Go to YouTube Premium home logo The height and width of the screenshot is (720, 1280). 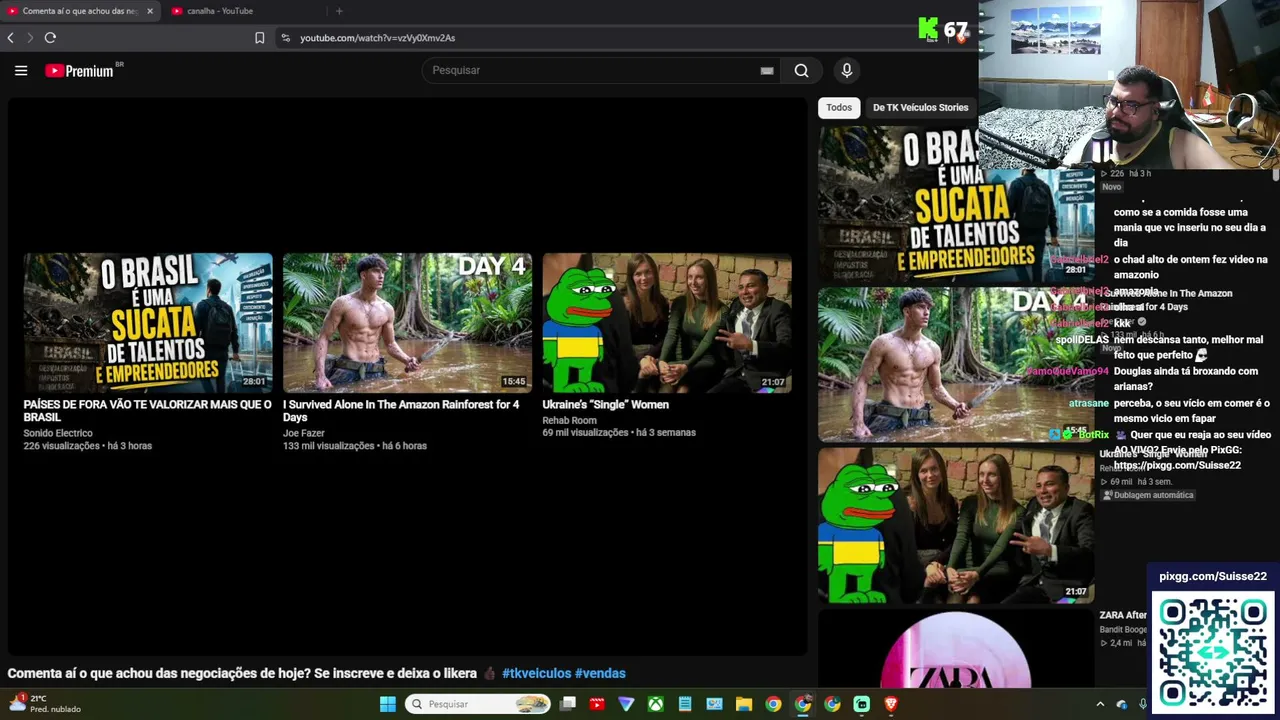click(x=80, y=71)
